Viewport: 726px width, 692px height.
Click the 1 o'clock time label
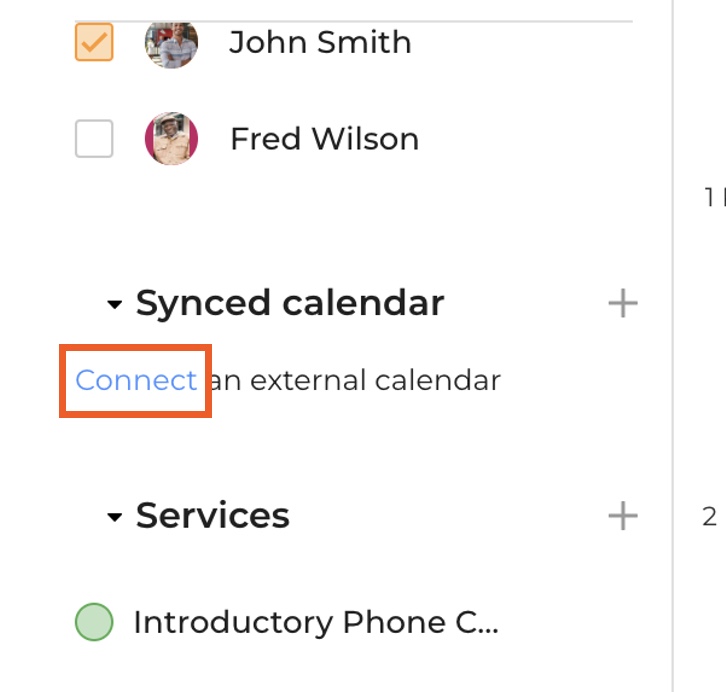coord(712,198)
